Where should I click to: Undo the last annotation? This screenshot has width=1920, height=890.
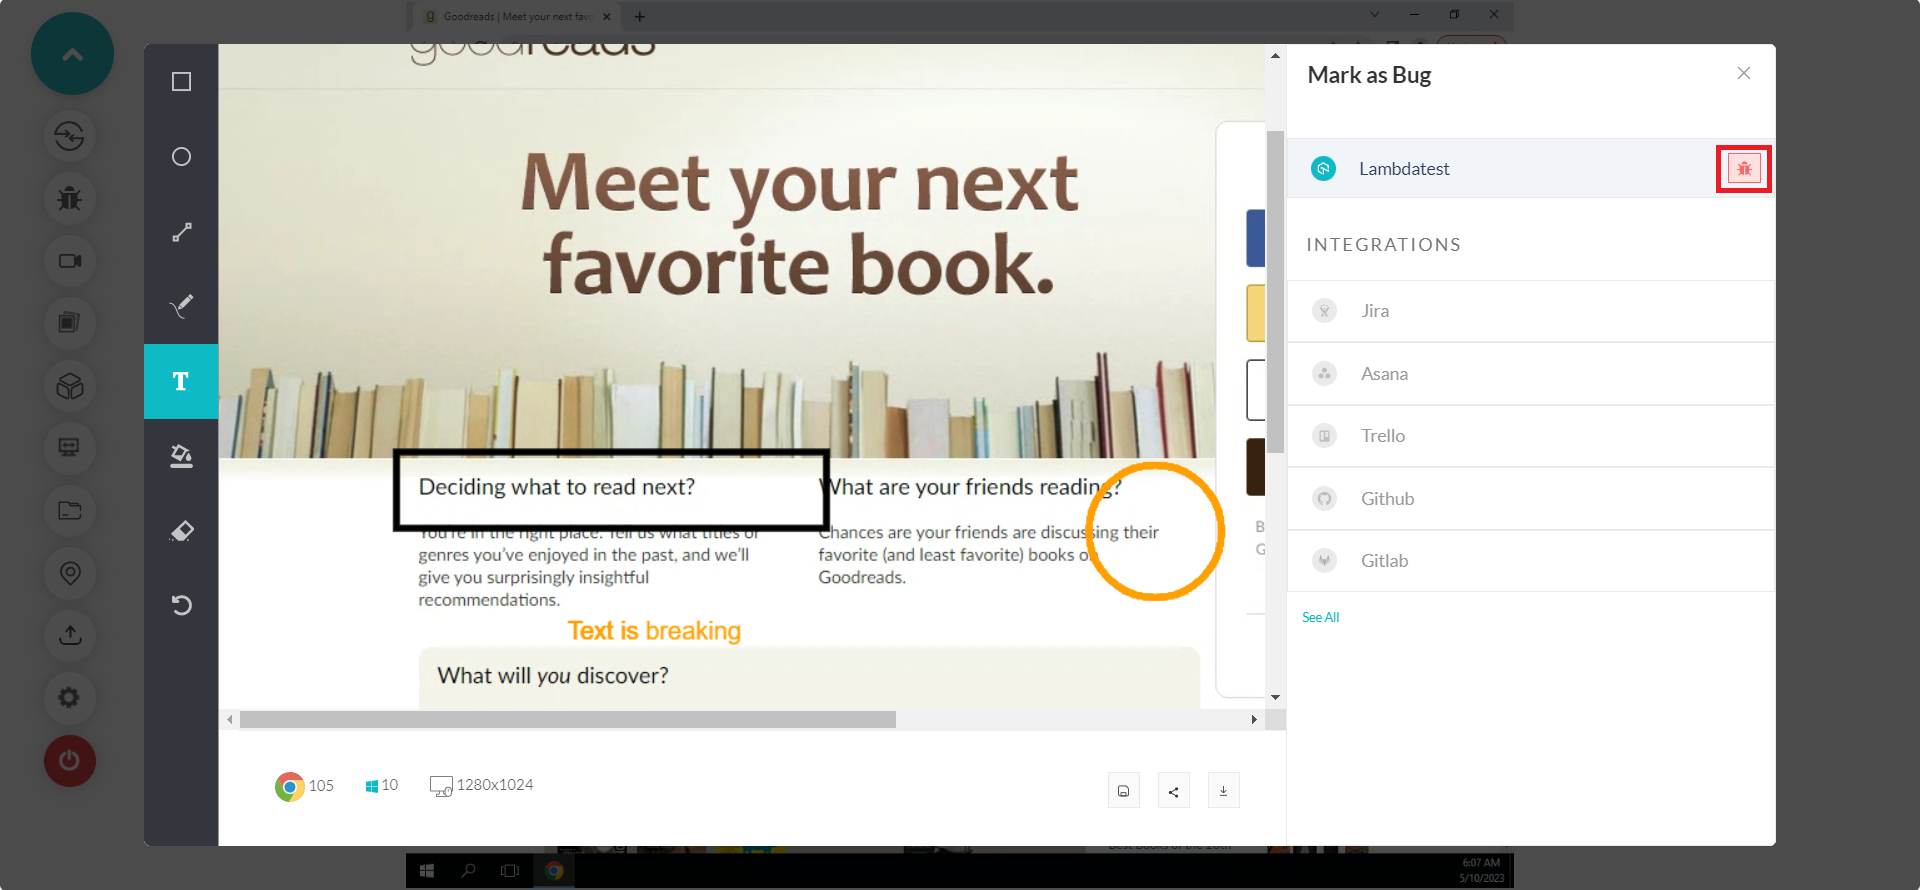click(181, 605)
